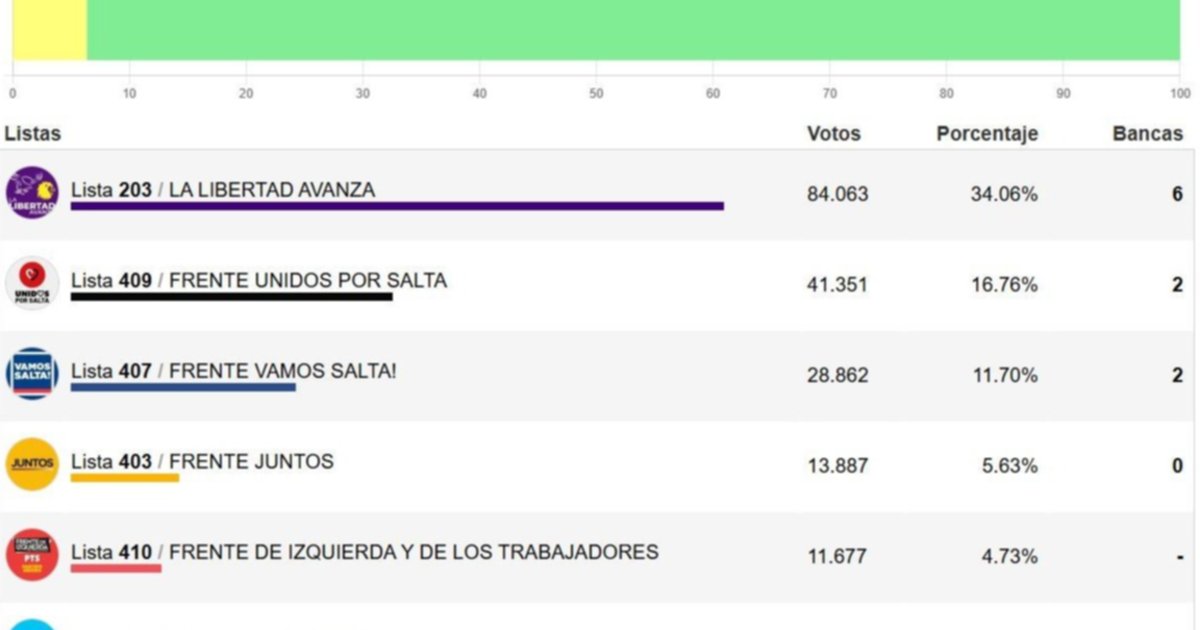Click the purple La Libertad Avanza bar

396,206
